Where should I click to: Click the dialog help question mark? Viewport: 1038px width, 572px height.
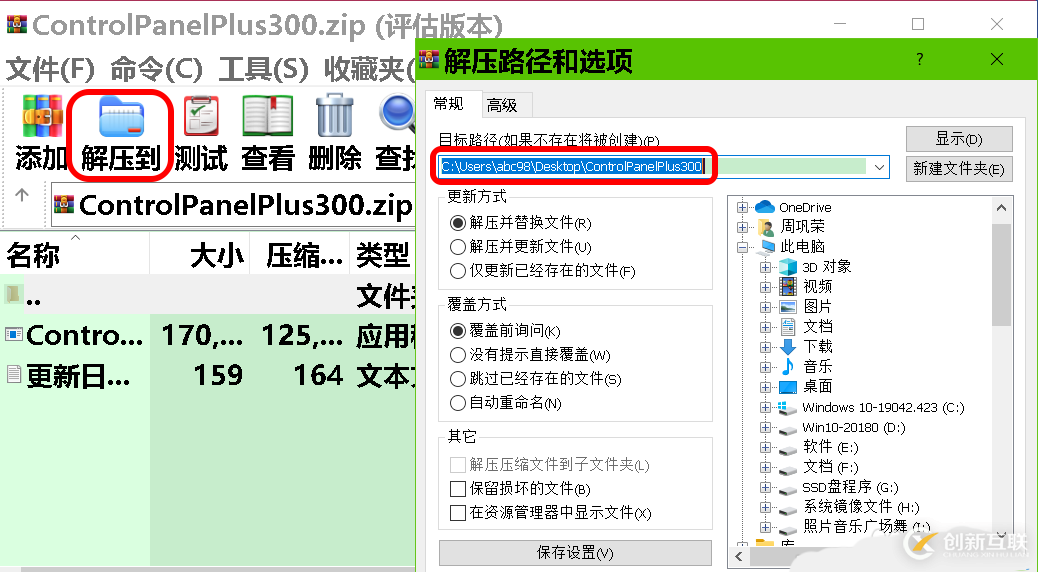[x=920, y=59]
